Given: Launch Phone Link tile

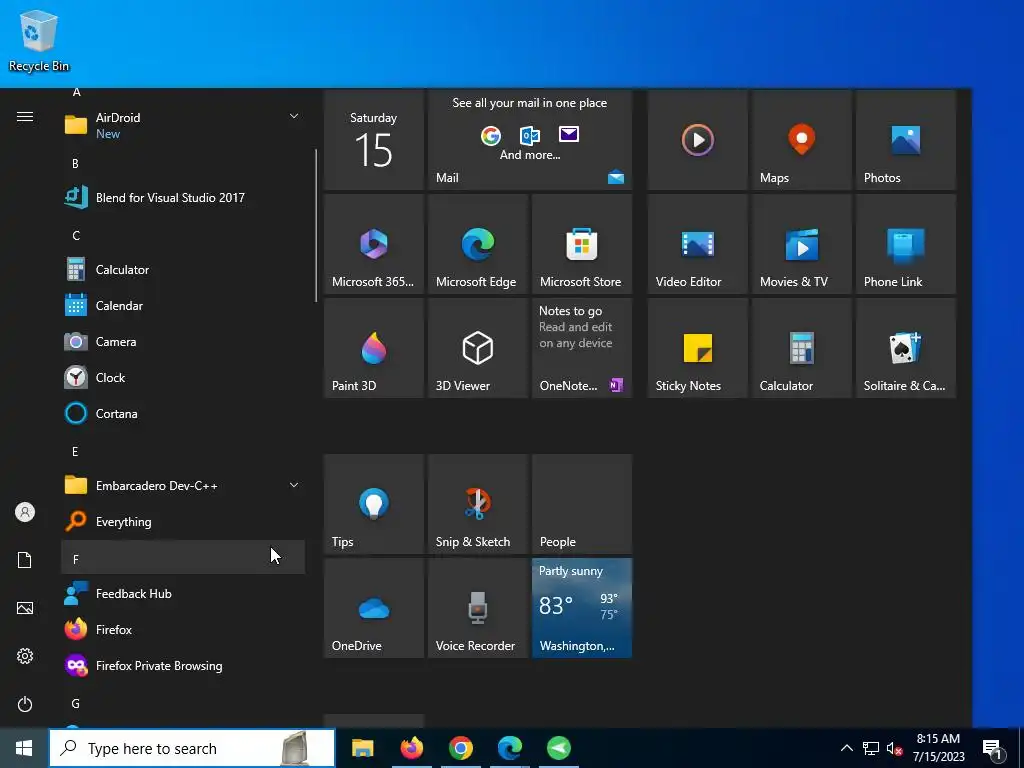Looking at the screenshot, I should (905, 244).
